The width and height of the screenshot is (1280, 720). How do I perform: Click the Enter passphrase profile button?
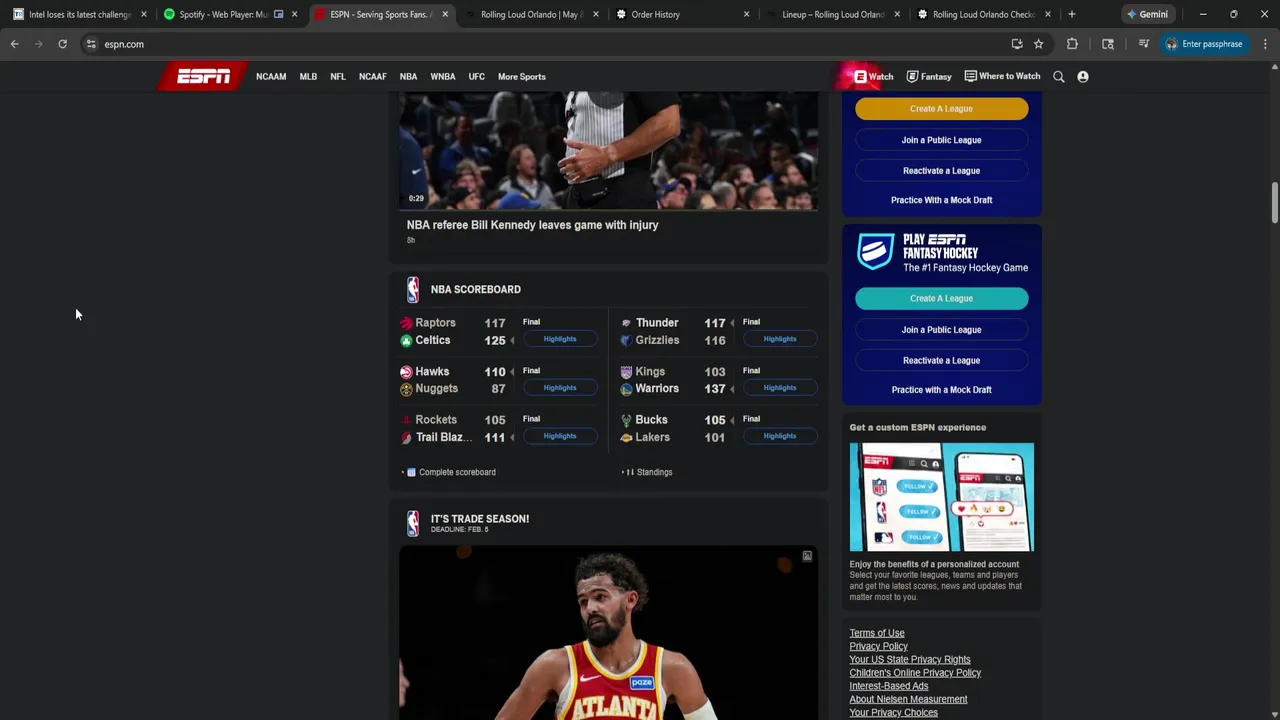pos(1204,44)
